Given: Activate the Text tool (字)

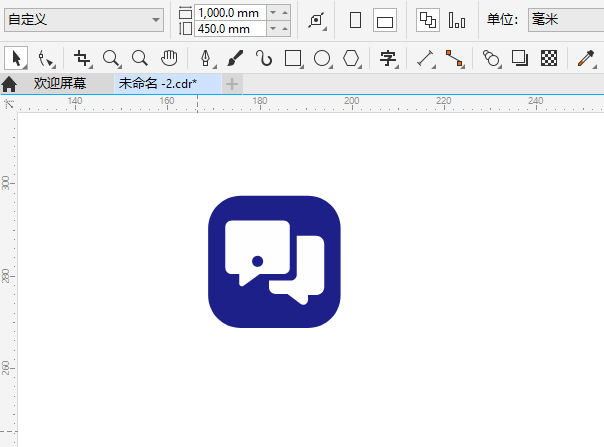Looking at the screenshot, I should click(x=388, y=58).
